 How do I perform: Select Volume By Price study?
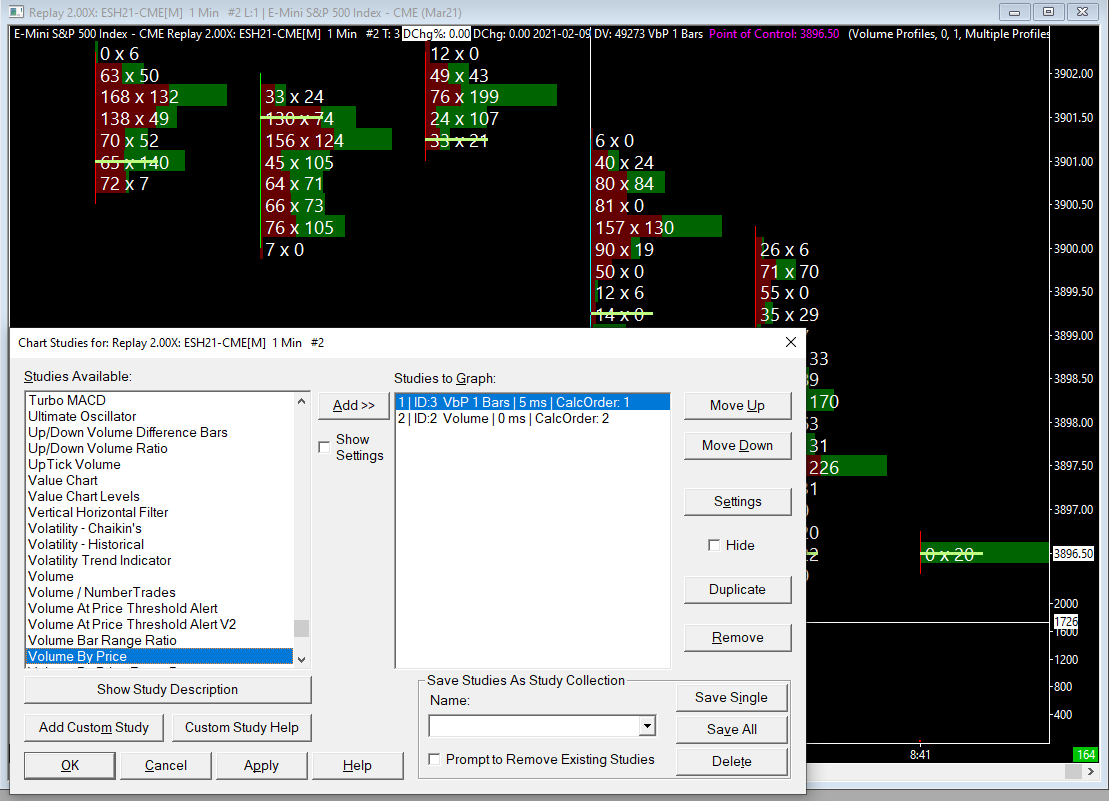coord(159,656)
